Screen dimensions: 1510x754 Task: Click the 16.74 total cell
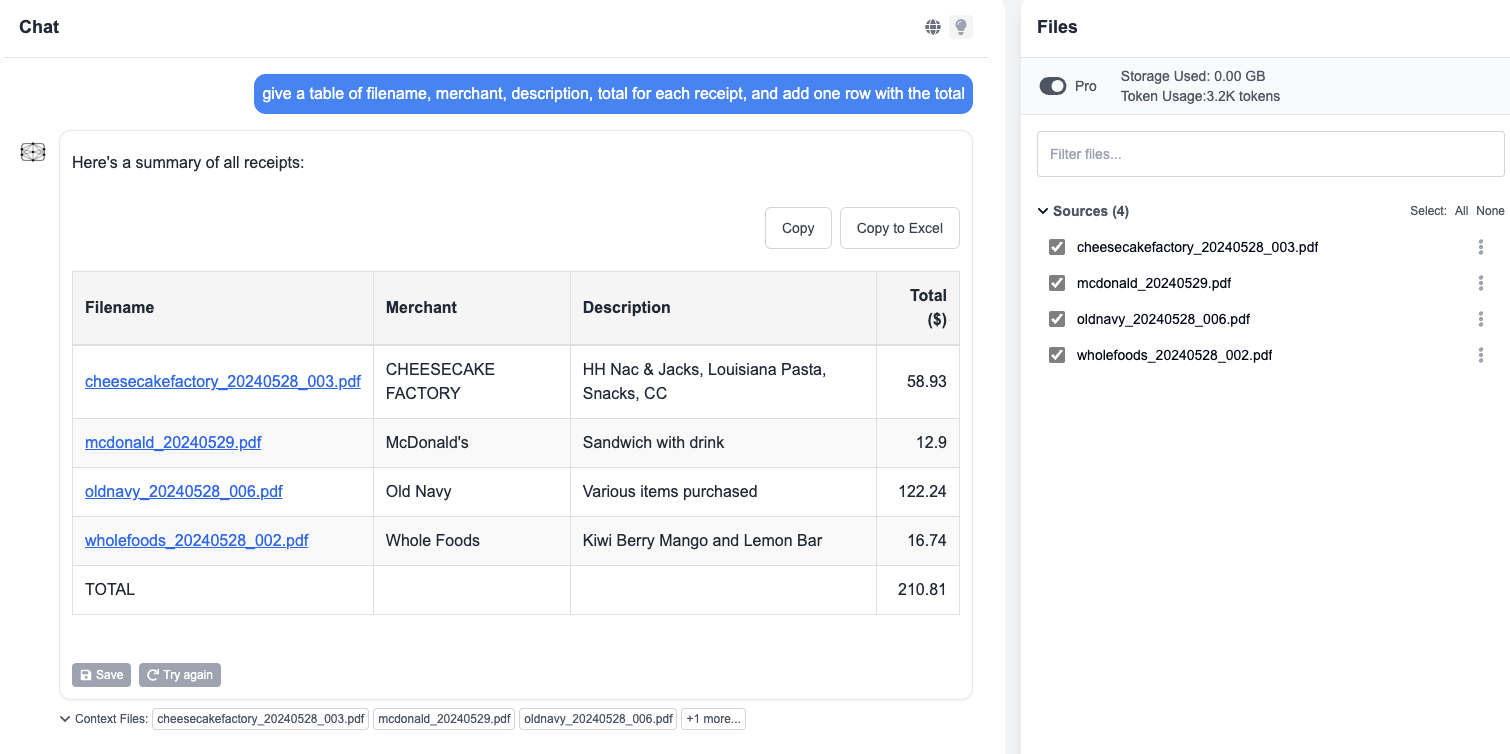coord(918,540)
